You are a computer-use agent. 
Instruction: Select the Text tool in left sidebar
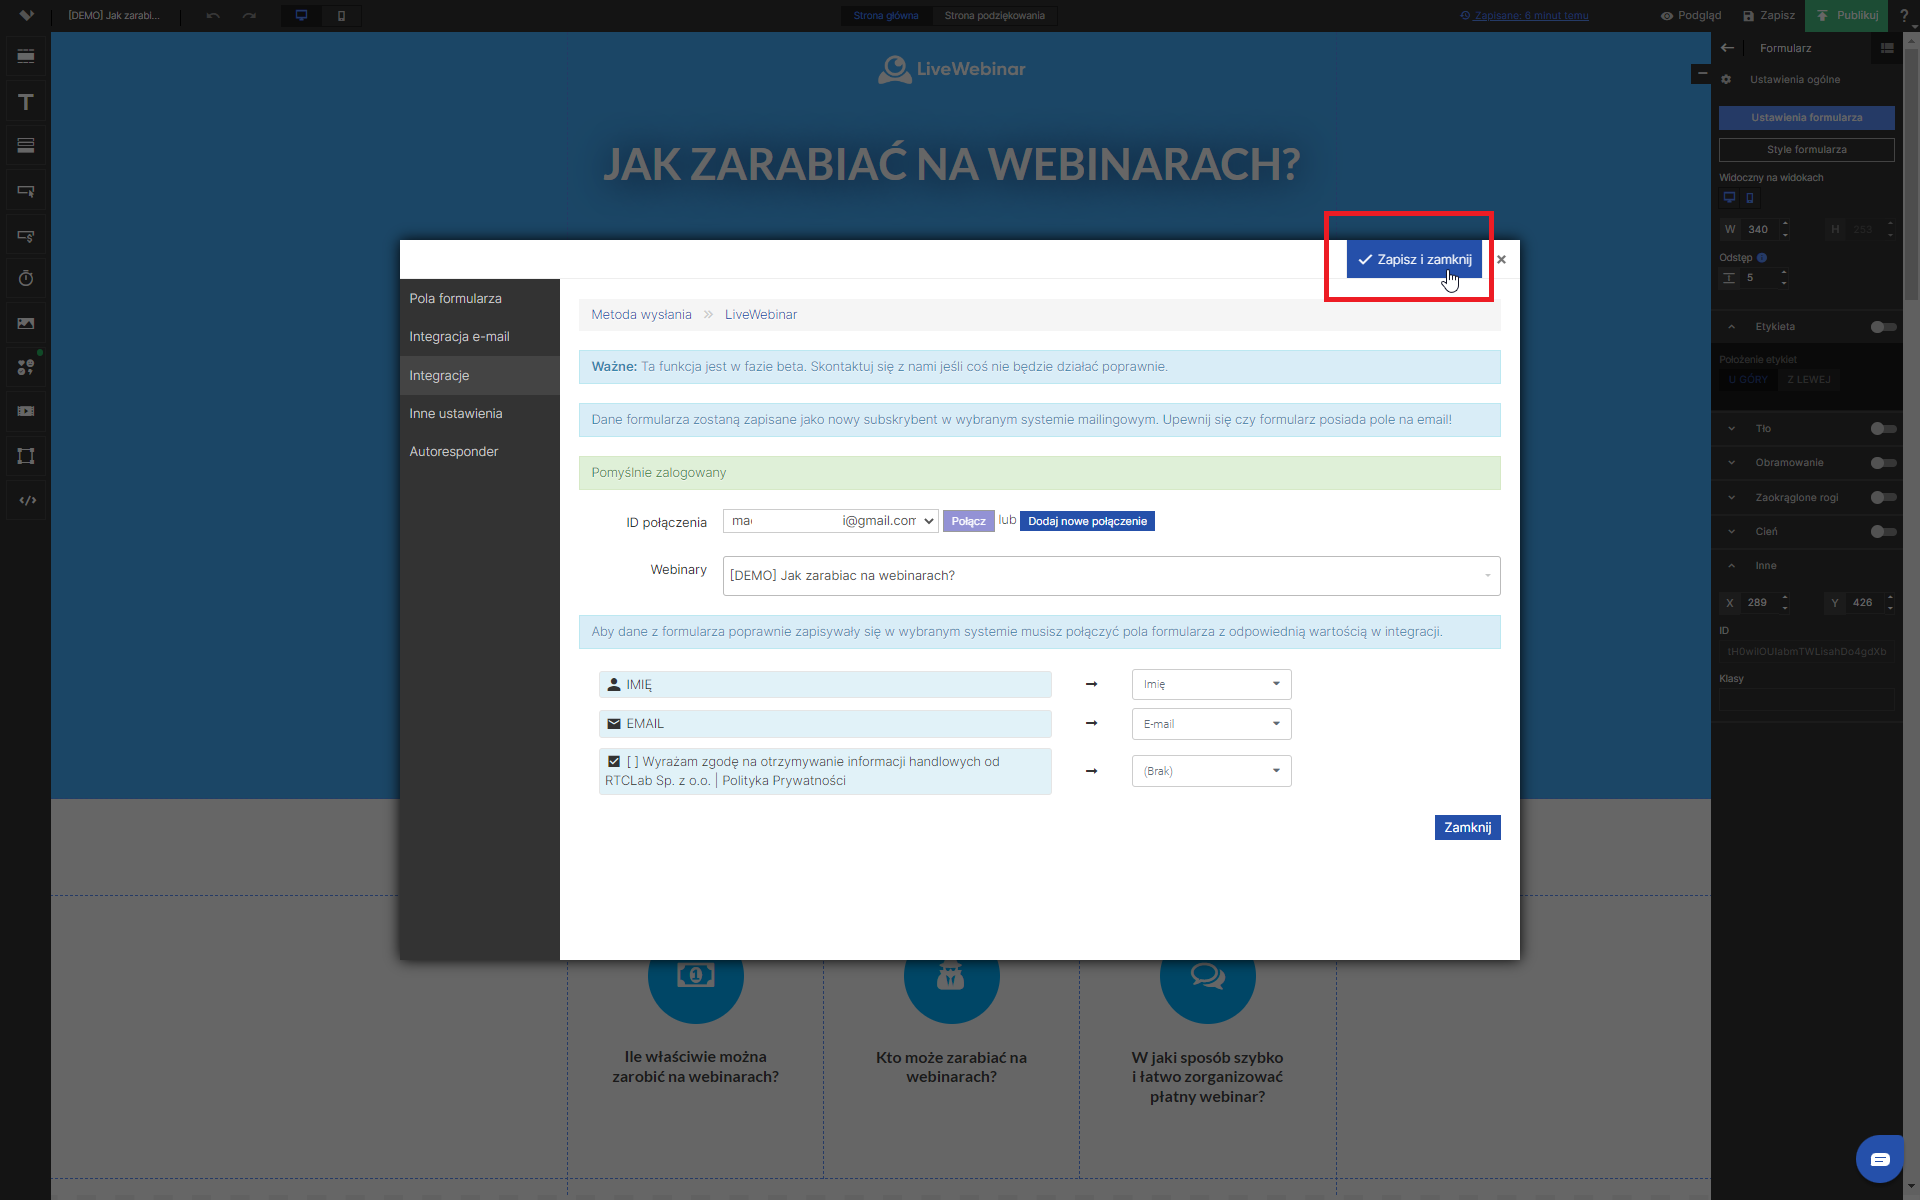[x=26, y=102]
